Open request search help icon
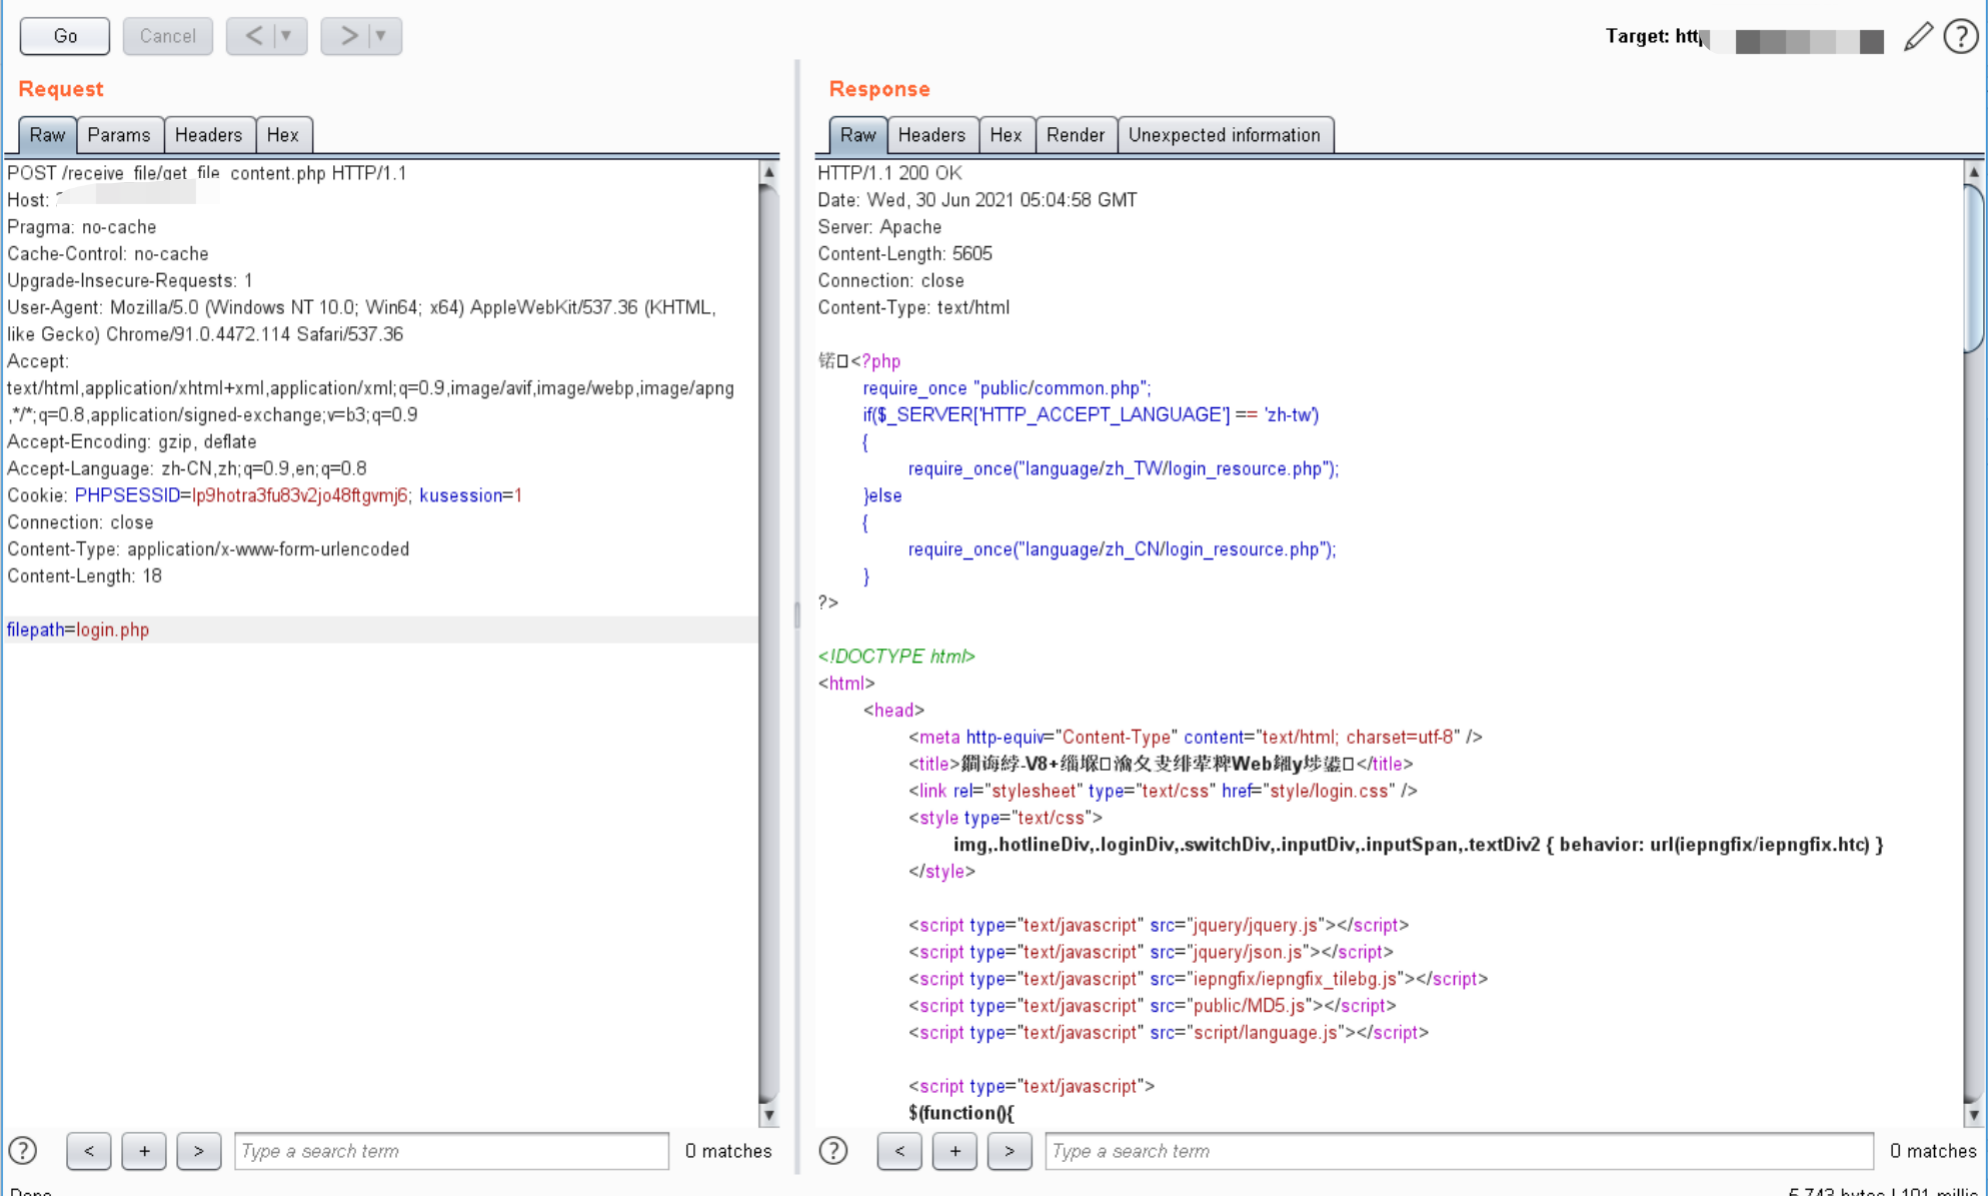Screen dimensions: 1988x1196 click(22, 1151)
